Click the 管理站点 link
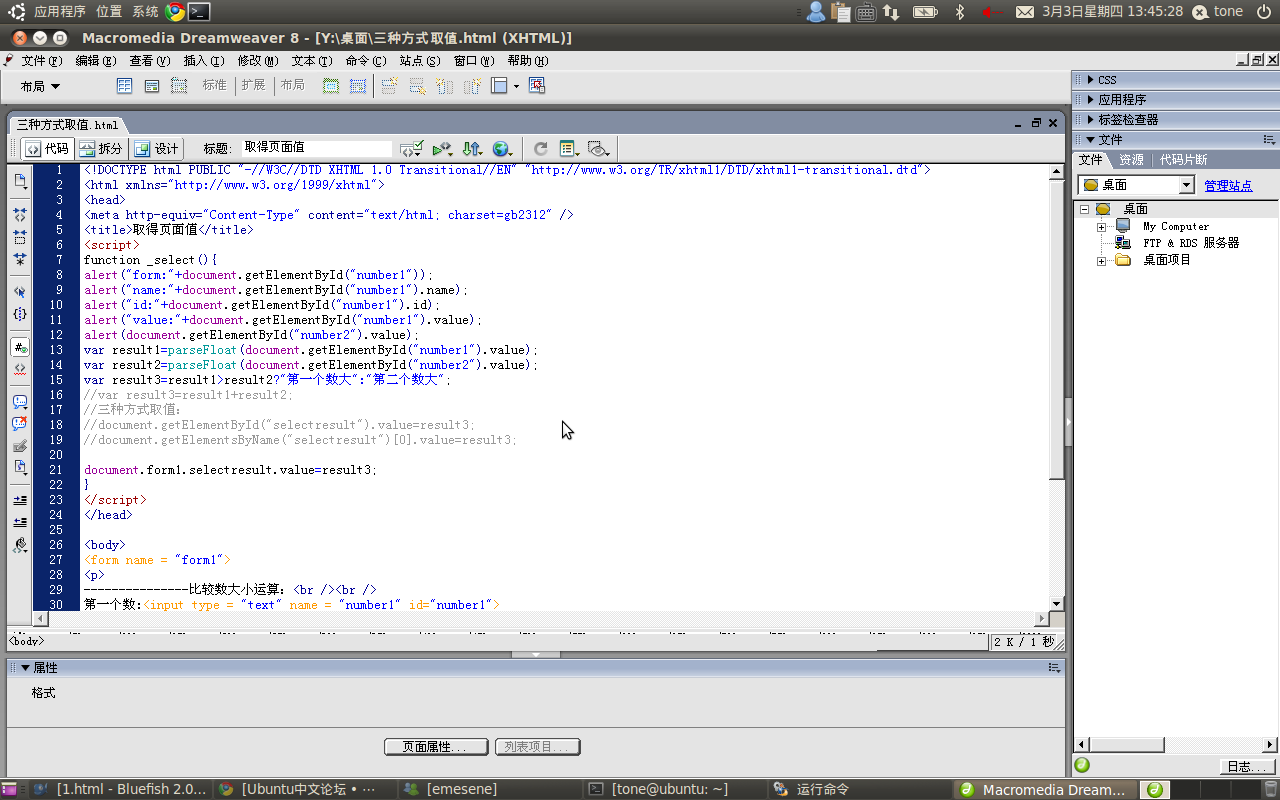1280x800 pixels. pos(1228,186)
